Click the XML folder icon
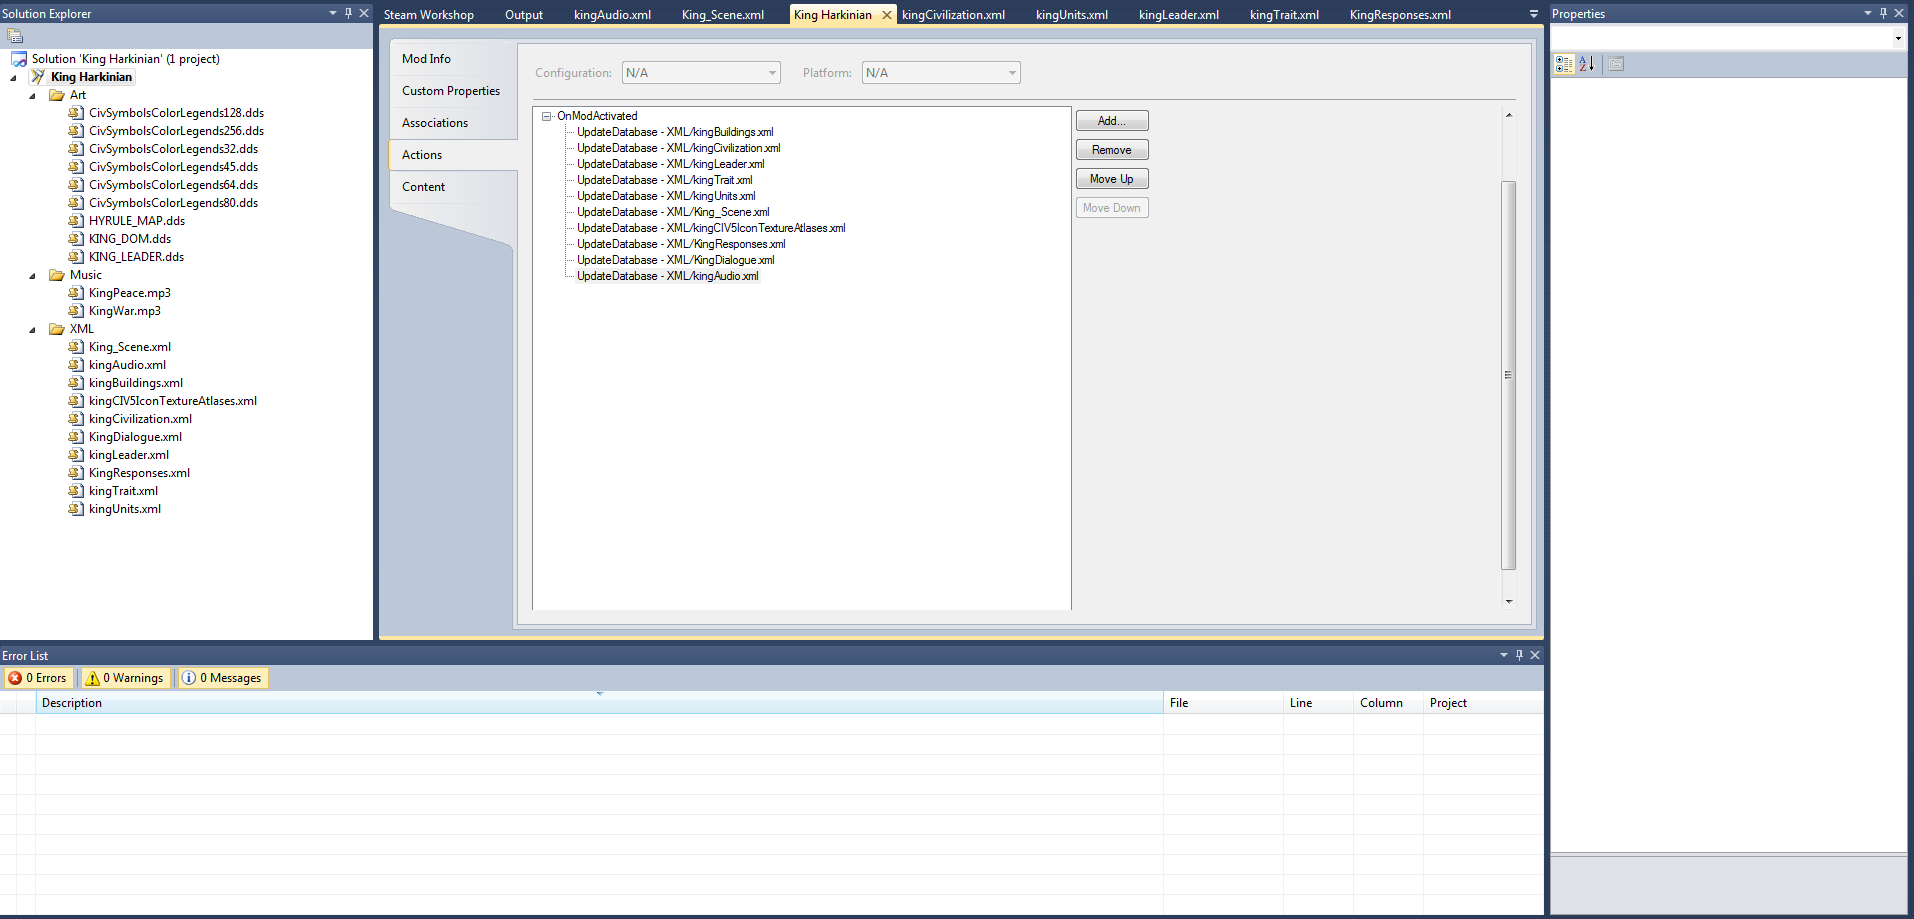The height and width of the screenshot is (919, 1914). [57, 329]
